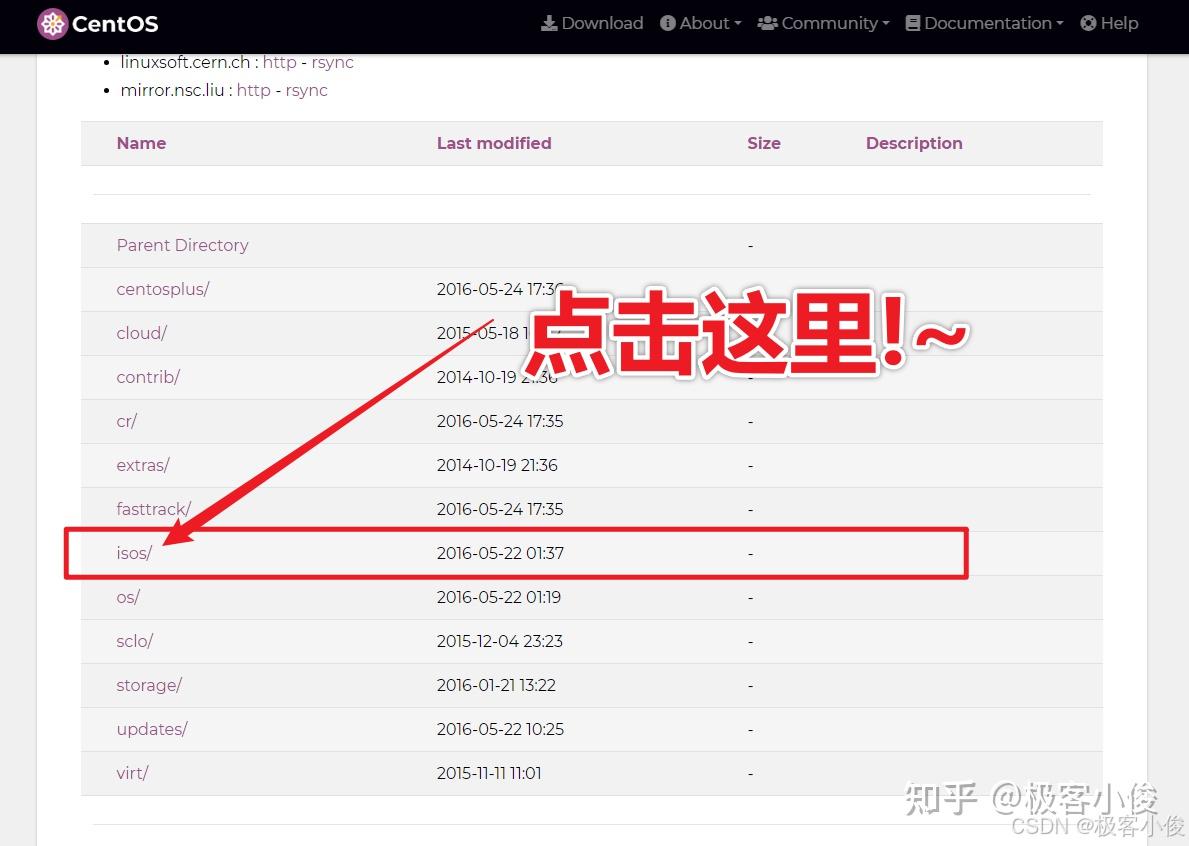
Task: Open the os/ directory
Action: [x=127, y=597]
